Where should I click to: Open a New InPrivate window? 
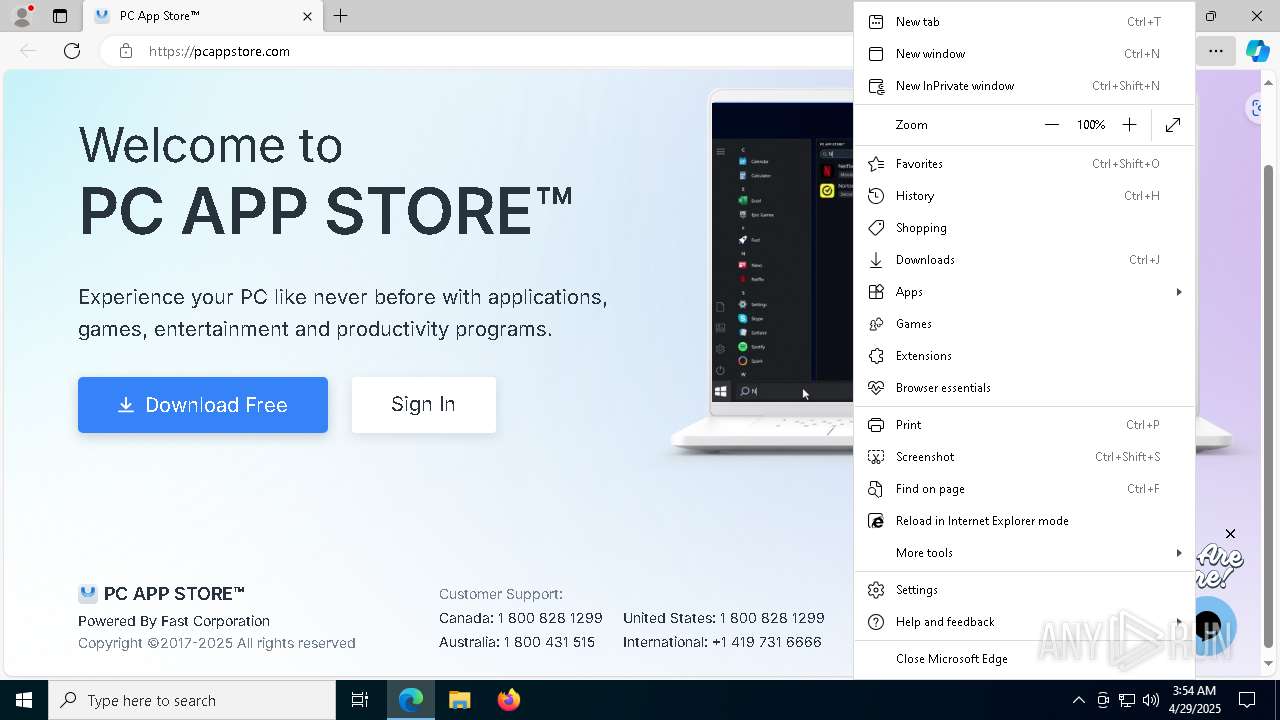pyautogui.click(x=1024, y=86)
